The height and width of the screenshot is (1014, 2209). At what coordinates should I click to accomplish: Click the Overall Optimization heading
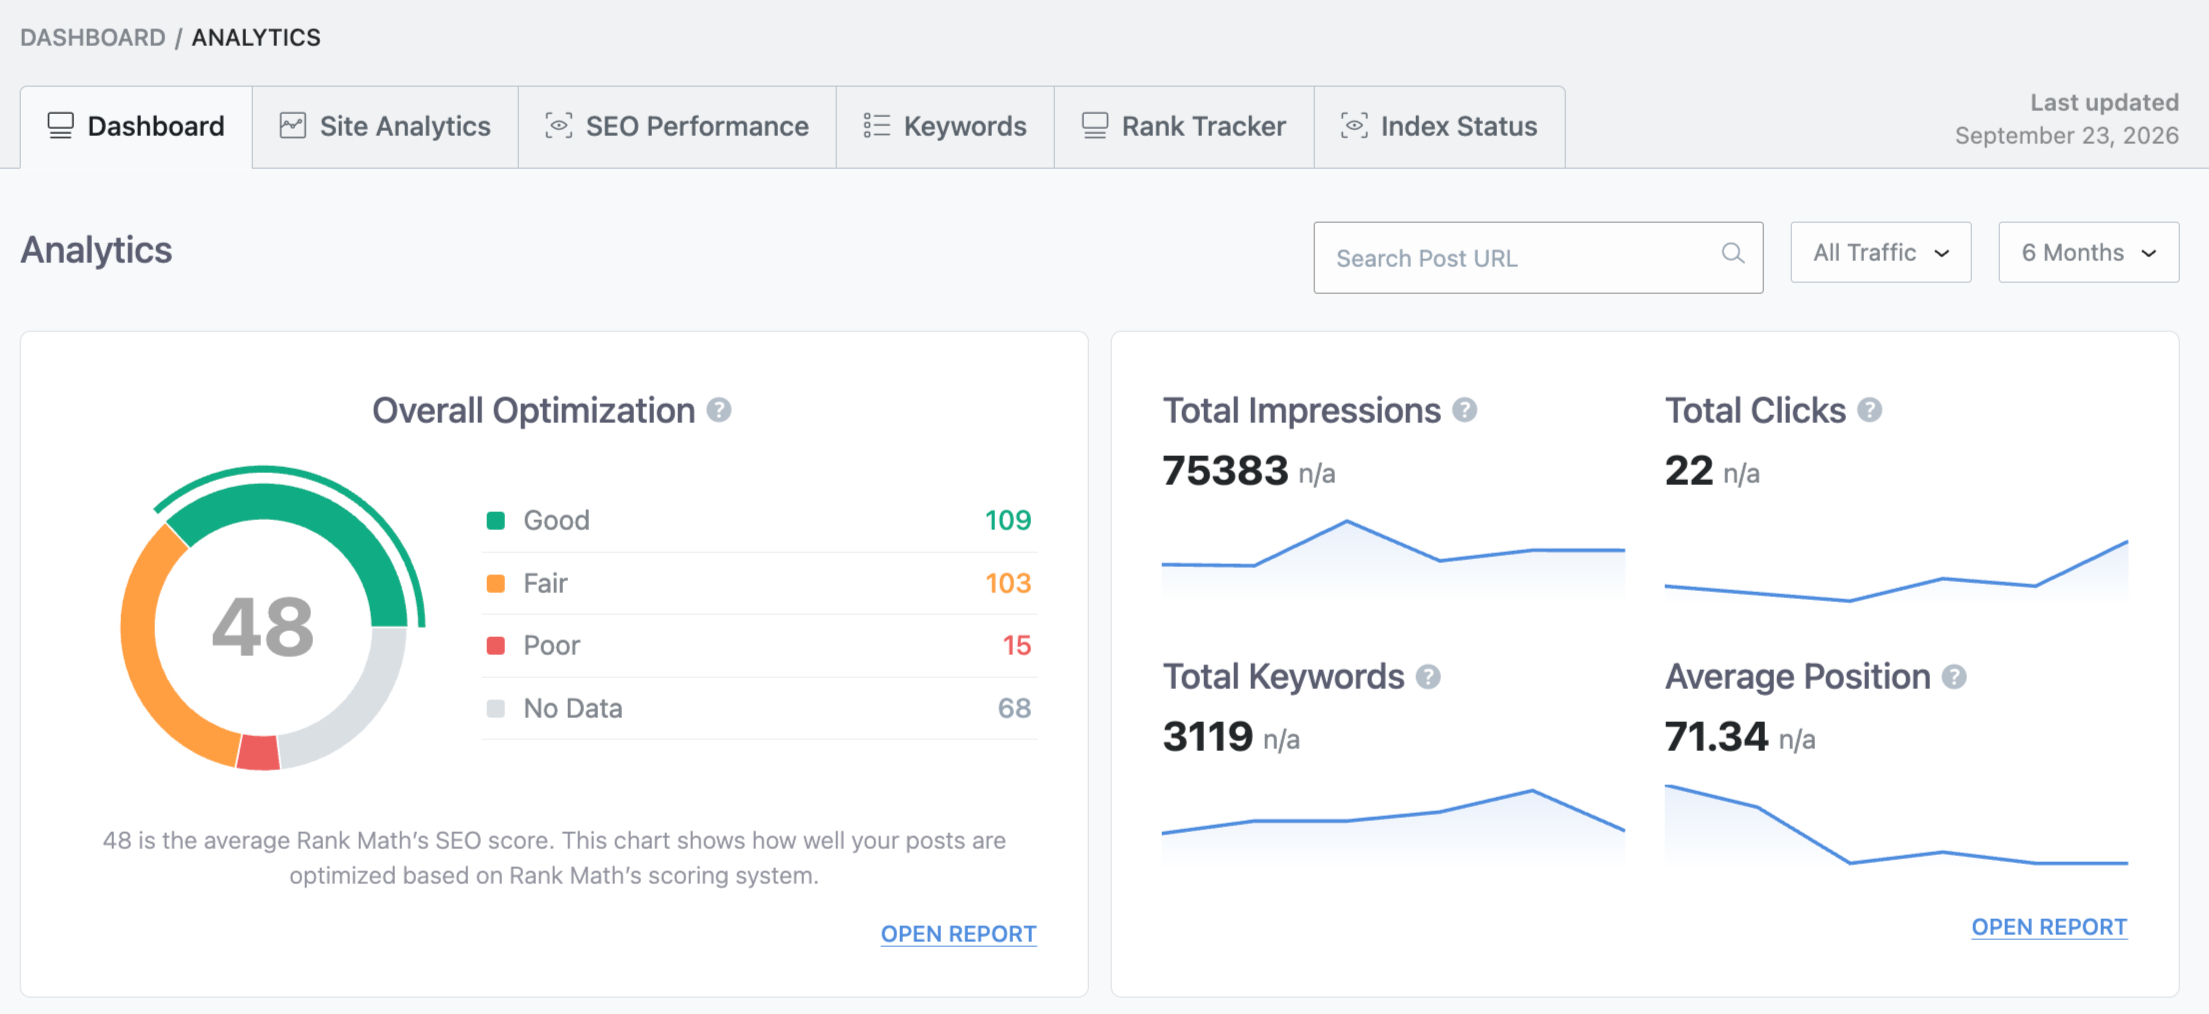533,411
